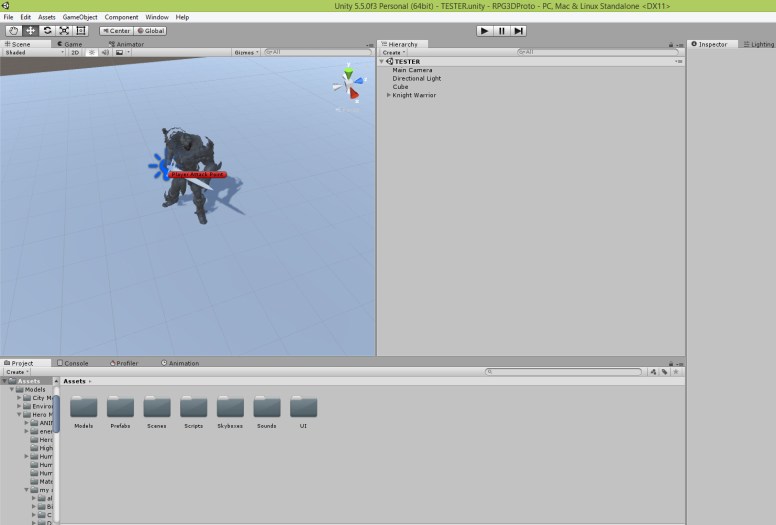Image resolution: width=776 pixels, height=525 pixels.
Task: Expand the Knight Warrior hierarchy item
Action: coord(389,95)
